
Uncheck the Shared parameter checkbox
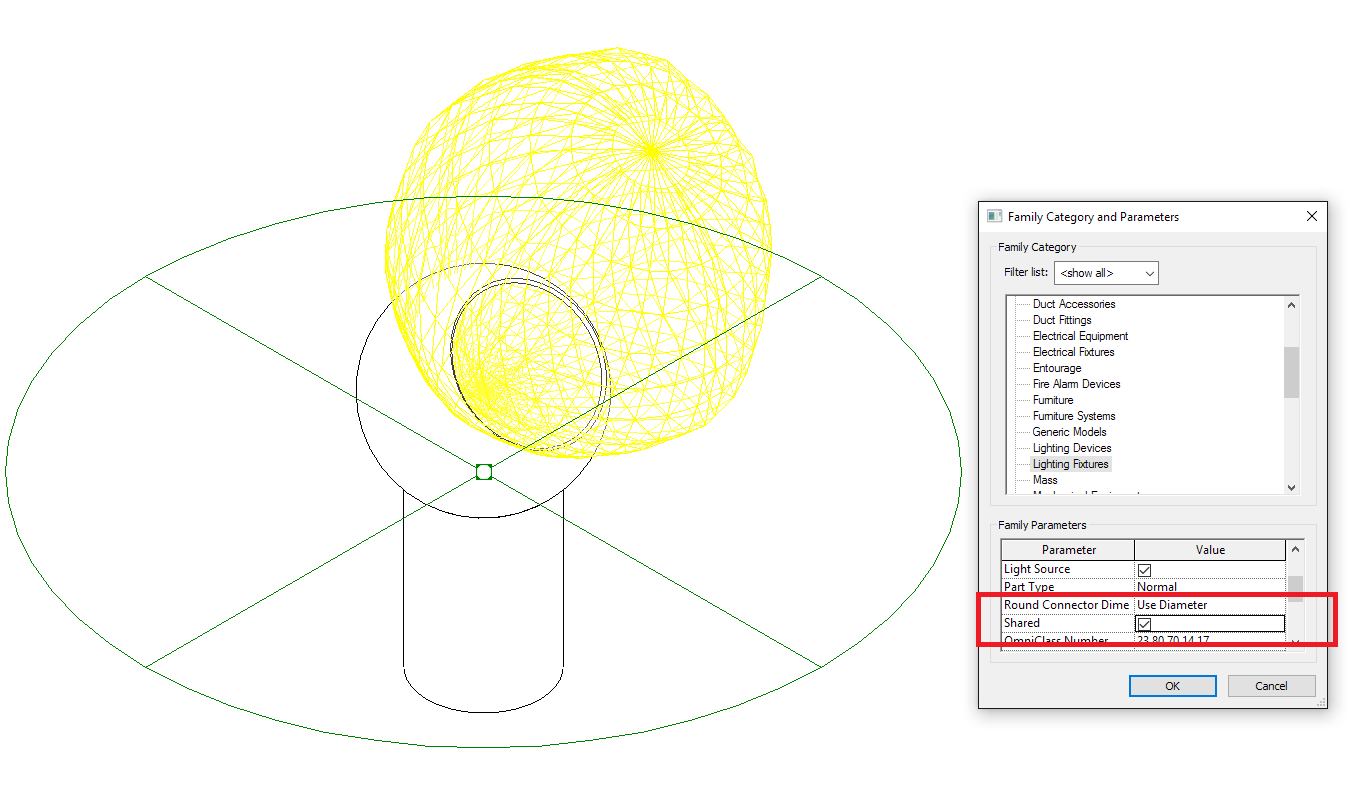coord(1145,624)
